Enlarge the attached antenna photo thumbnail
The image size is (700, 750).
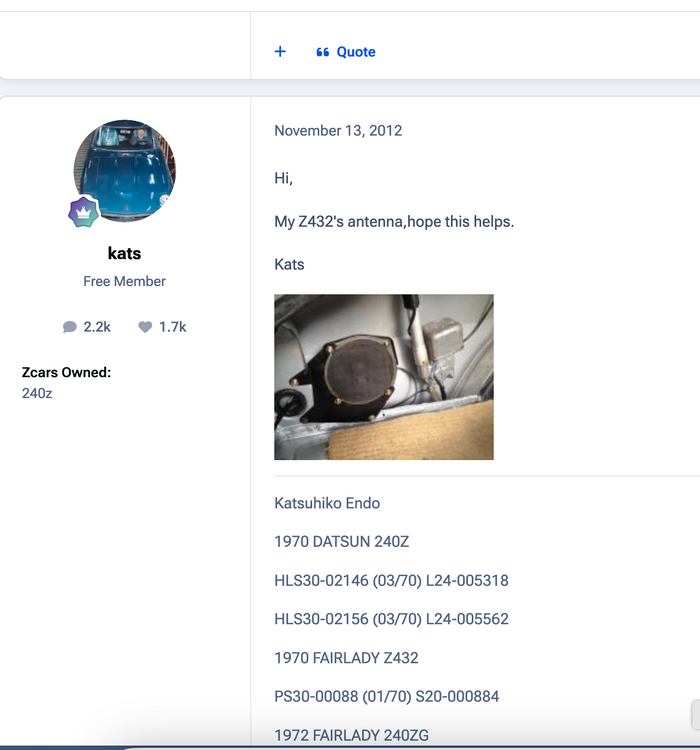[383, 377]
